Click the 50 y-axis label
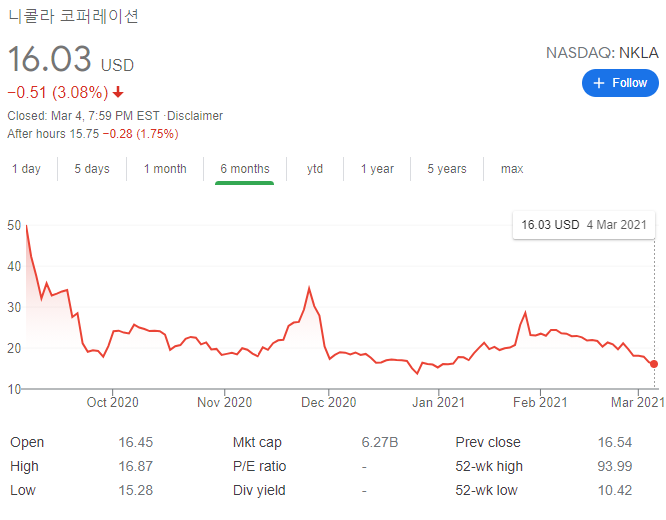Screen dimensions: 666x520 [x=14, y=226]
